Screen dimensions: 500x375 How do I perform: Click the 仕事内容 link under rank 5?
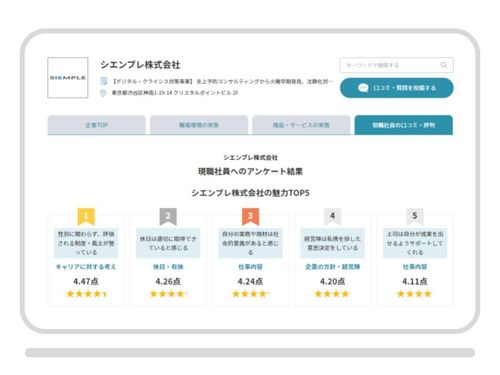point(415,267)
